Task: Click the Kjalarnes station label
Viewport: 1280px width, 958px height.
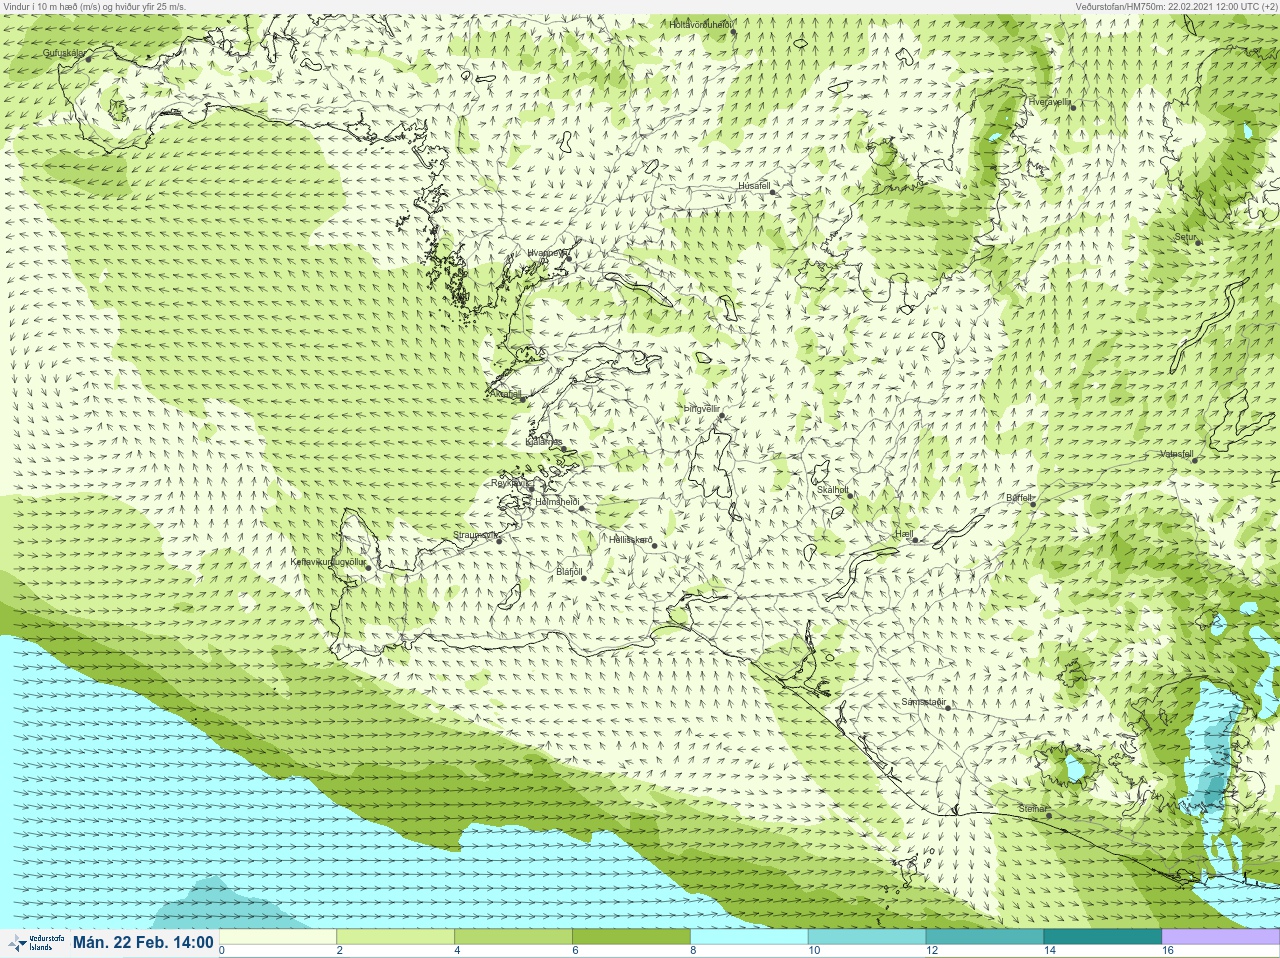Action: click(x=544, y=442)
